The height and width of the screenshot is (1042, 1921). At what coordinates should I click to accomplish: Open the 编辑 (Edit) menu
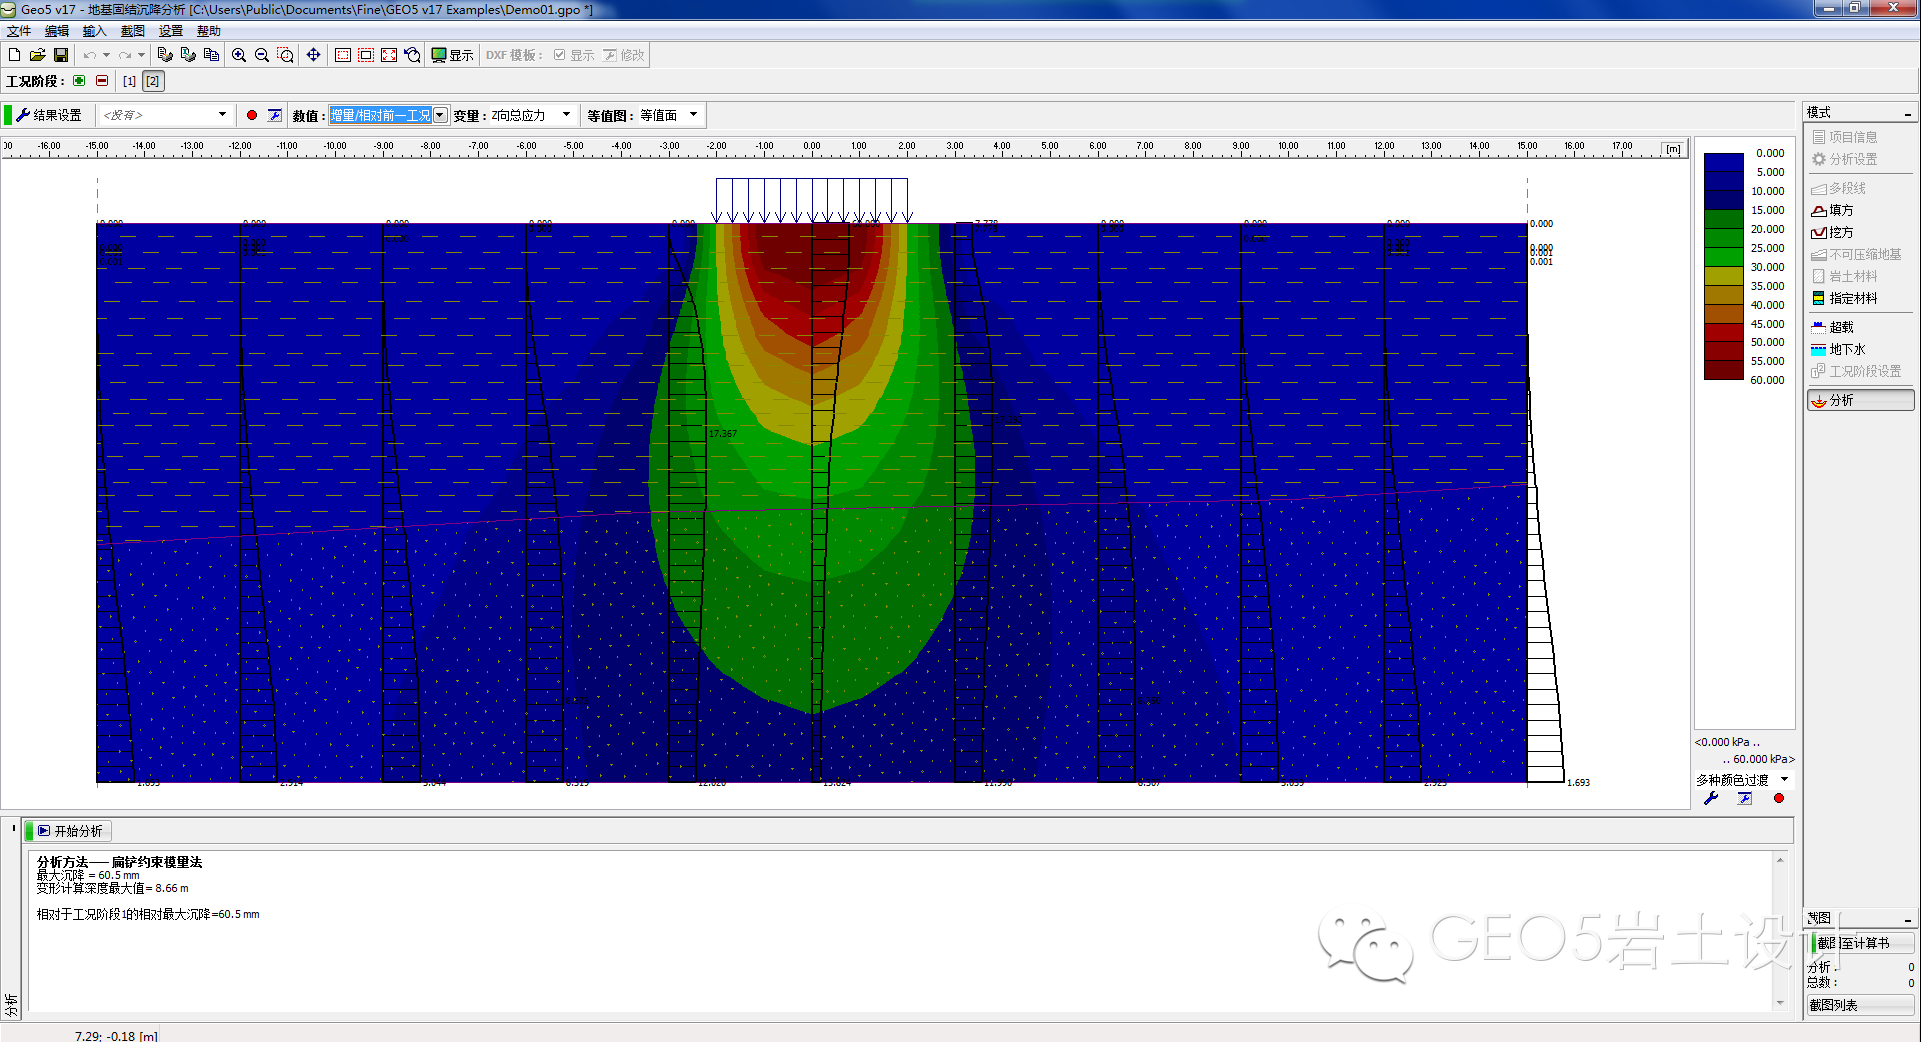pos(57,31)
